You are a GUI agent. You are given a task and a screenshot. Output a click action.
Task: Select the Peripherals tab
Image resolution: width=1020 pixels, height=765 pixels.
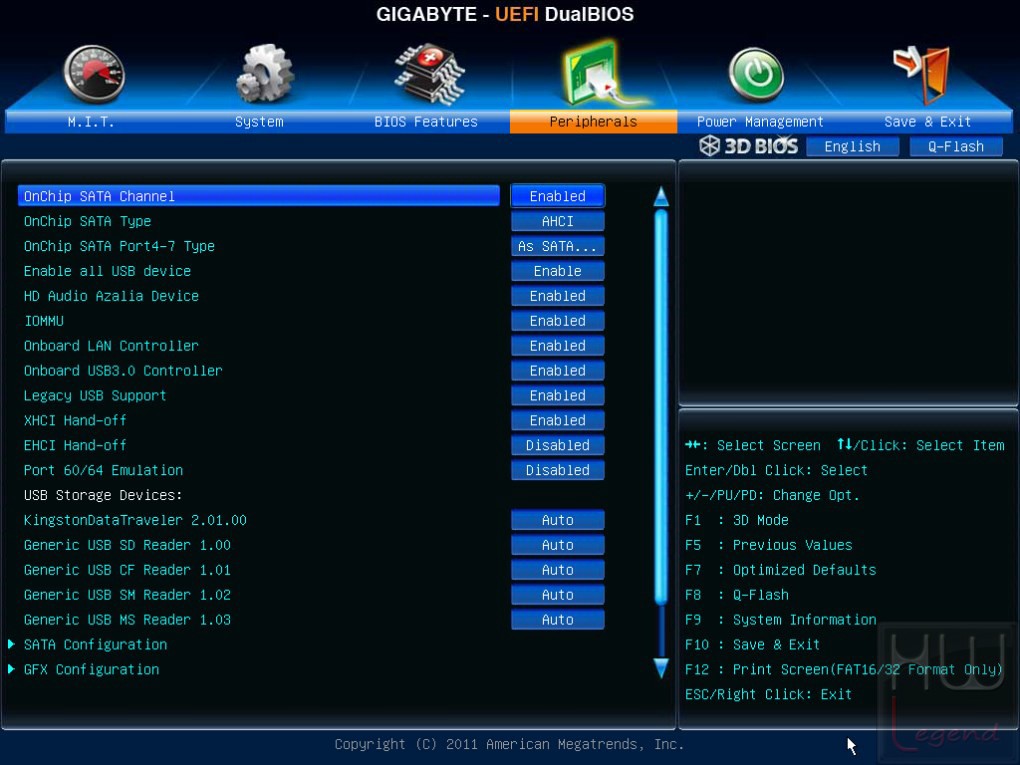593,122
